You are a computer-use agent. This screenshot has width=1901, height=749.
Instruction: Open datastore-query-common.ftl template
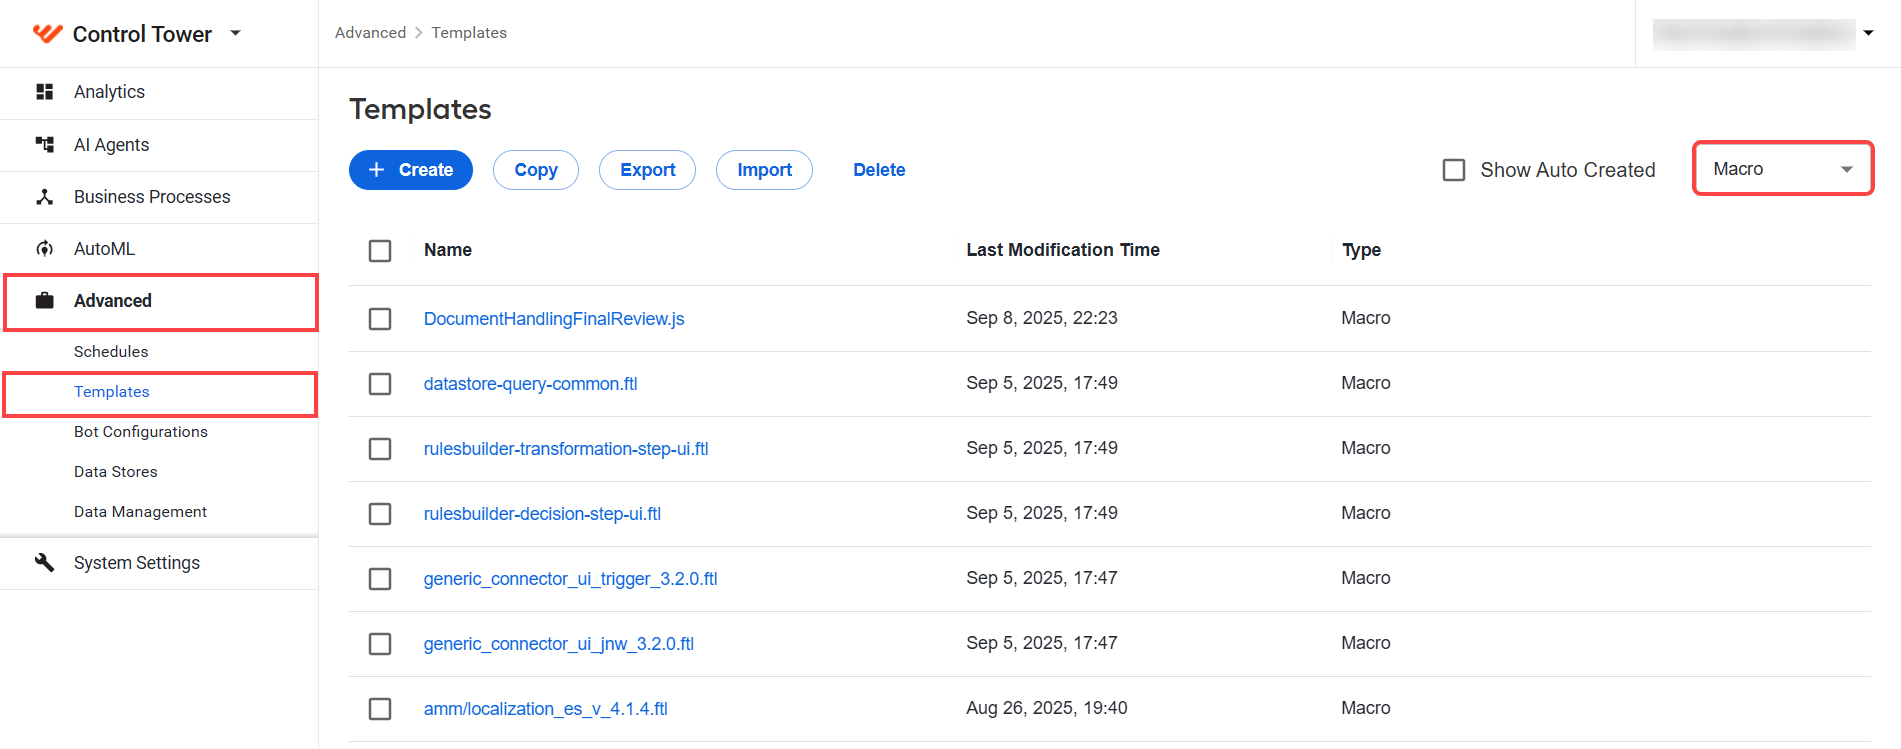[530, 384]
